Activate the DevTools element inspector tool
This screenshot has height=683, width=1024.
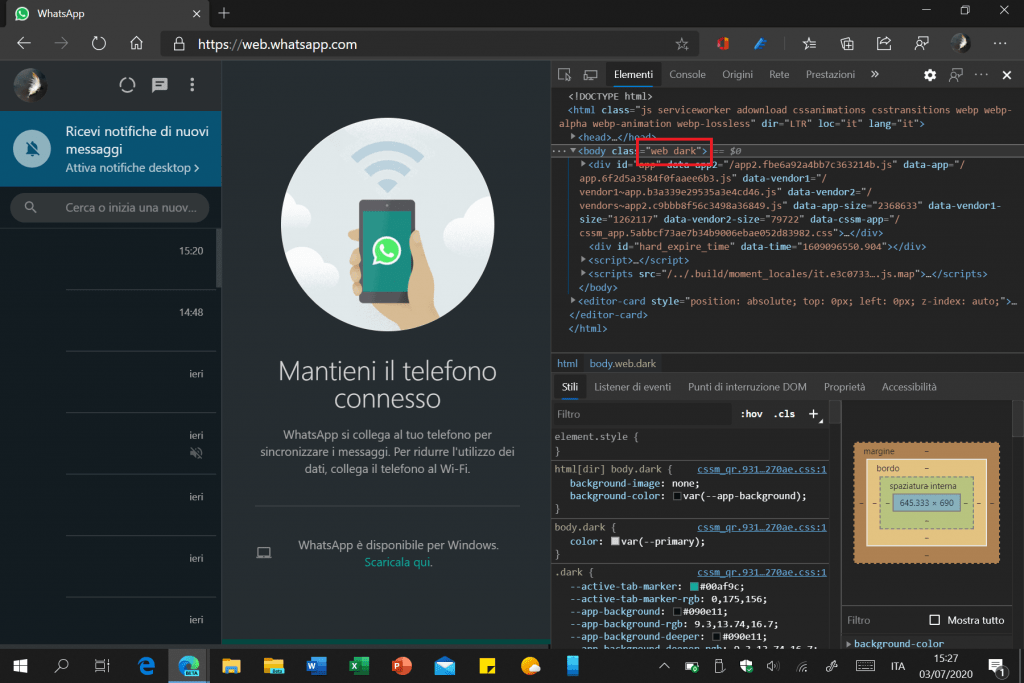coord(564,75)
